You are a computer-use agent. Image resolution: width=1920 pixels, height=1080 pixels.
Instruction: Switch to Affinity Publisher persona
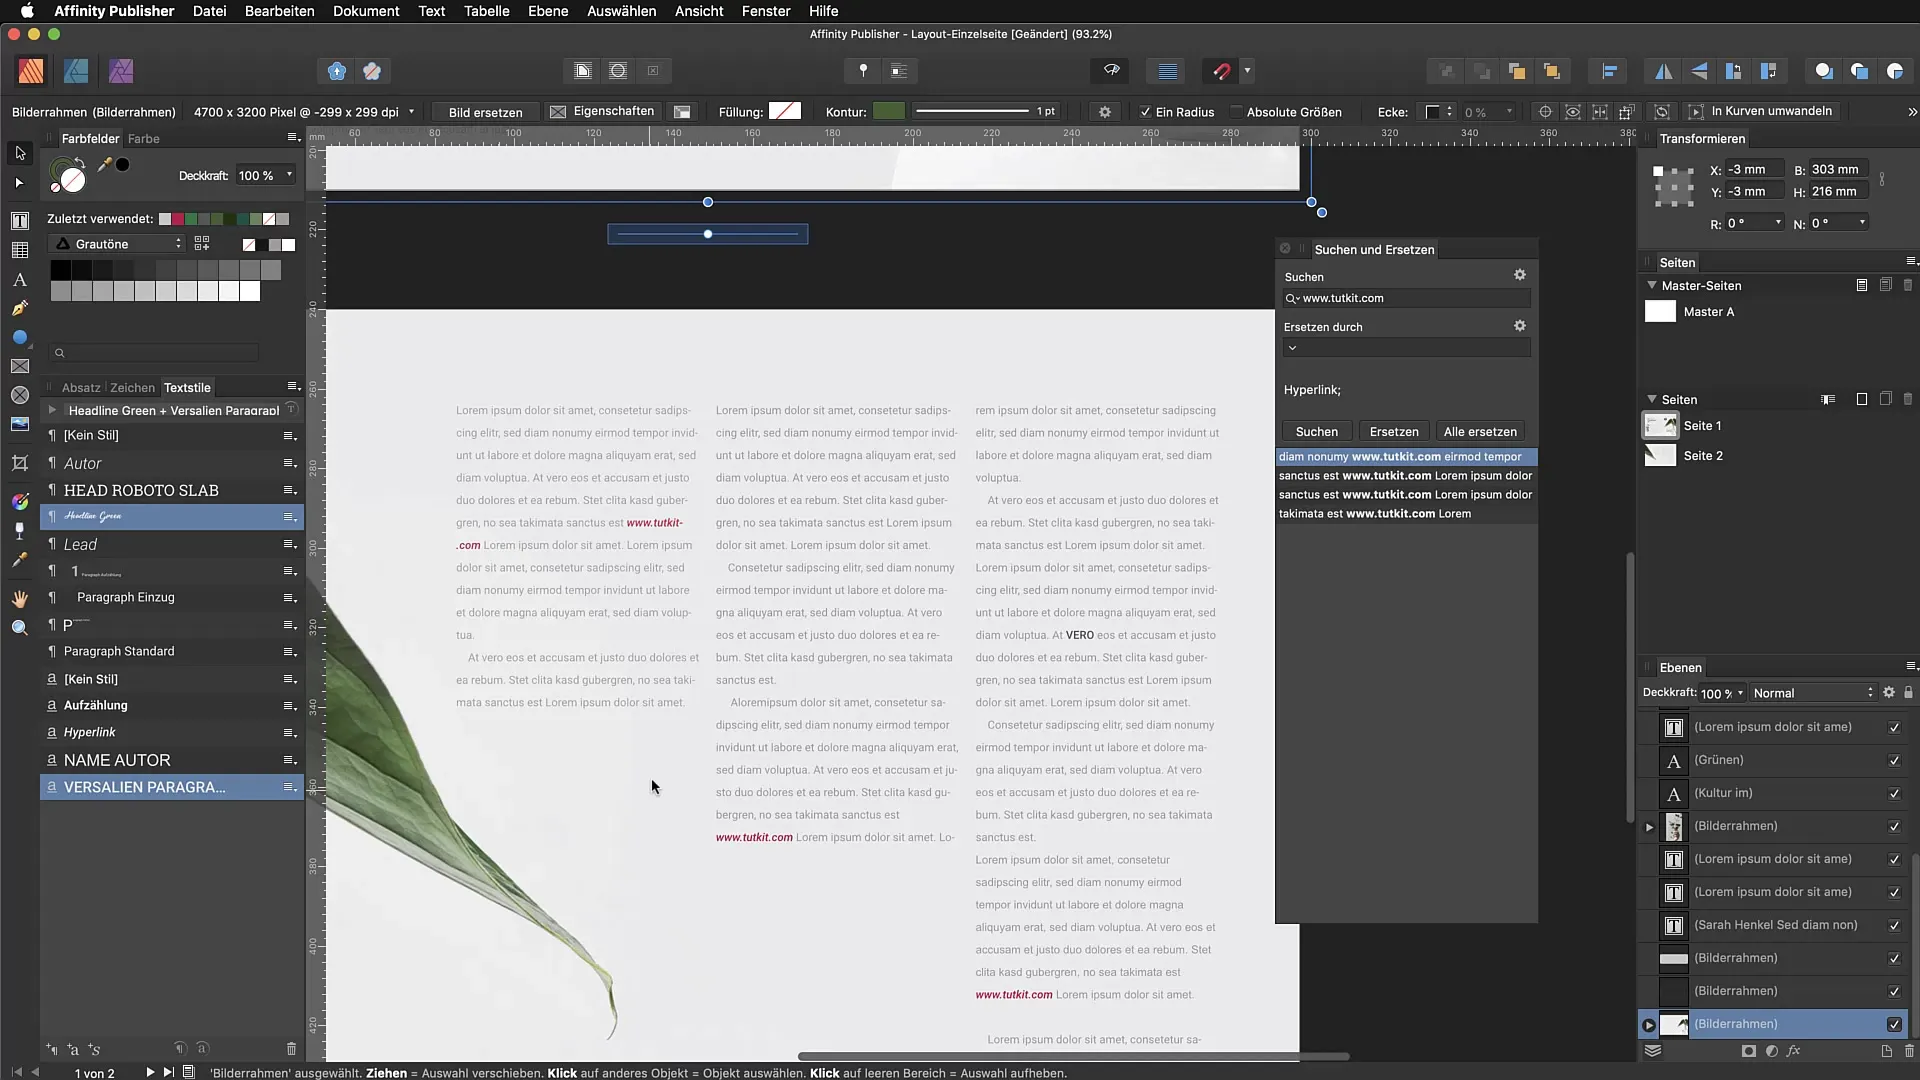coord(31,71)
